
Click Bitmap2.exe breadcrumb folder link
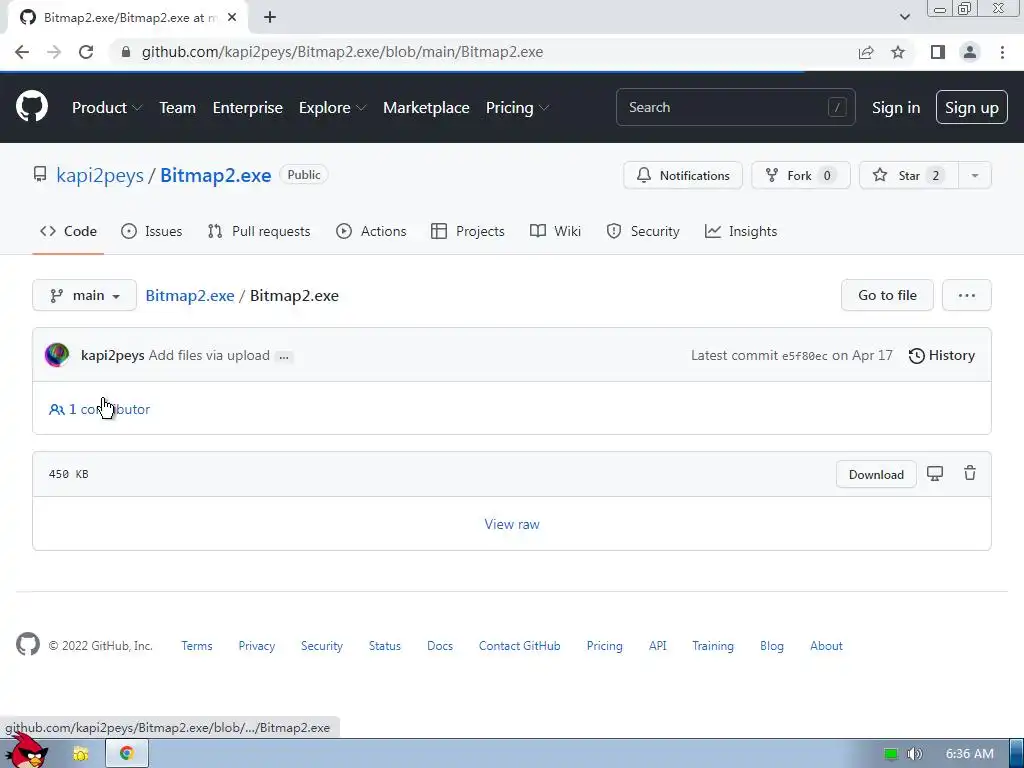(x=189, y=295)
